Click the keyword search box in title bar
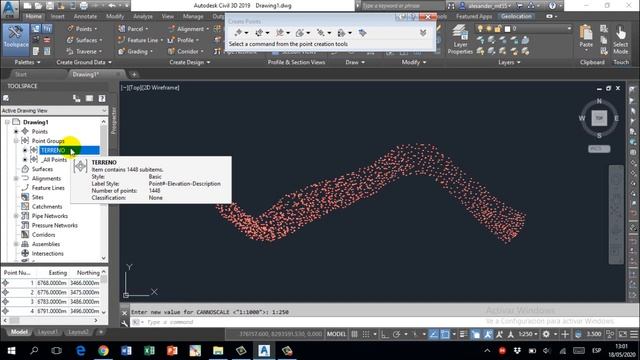 (x=402, y=6)
